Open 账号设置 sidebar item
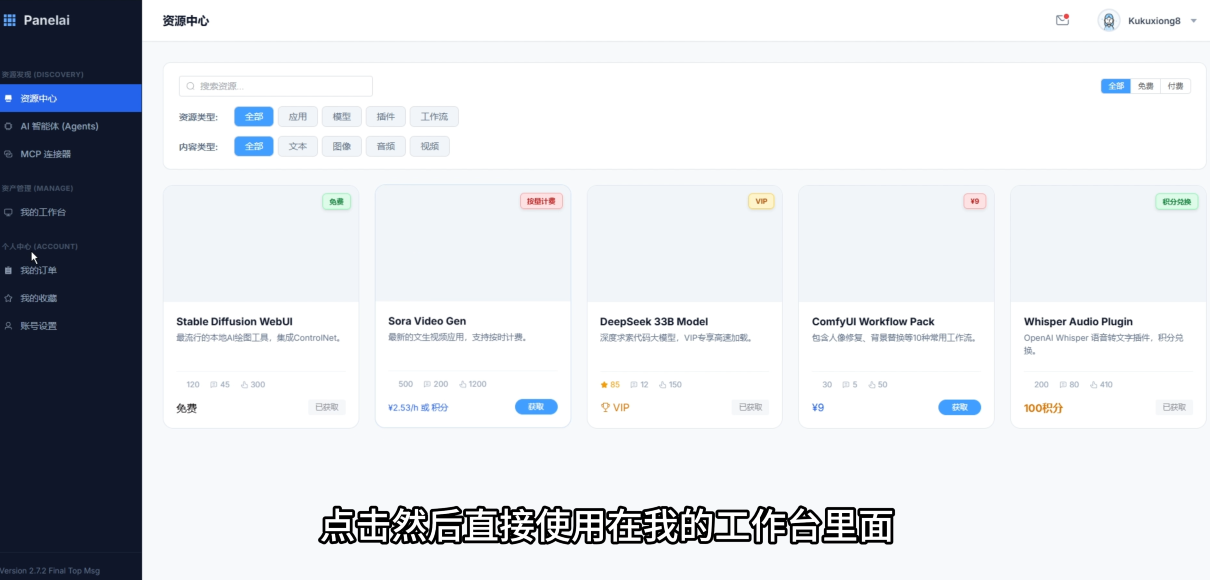The height and width of the screenshot is (580, 1210). [70, 326]
